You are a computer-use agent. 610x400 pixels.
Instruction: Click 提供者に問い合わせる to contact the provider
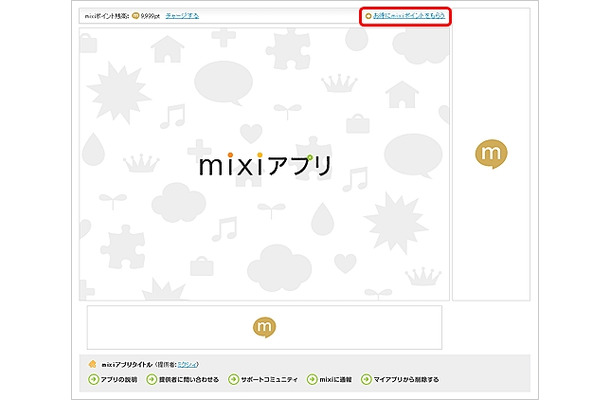pyautogui.click(x=183, y=379)
